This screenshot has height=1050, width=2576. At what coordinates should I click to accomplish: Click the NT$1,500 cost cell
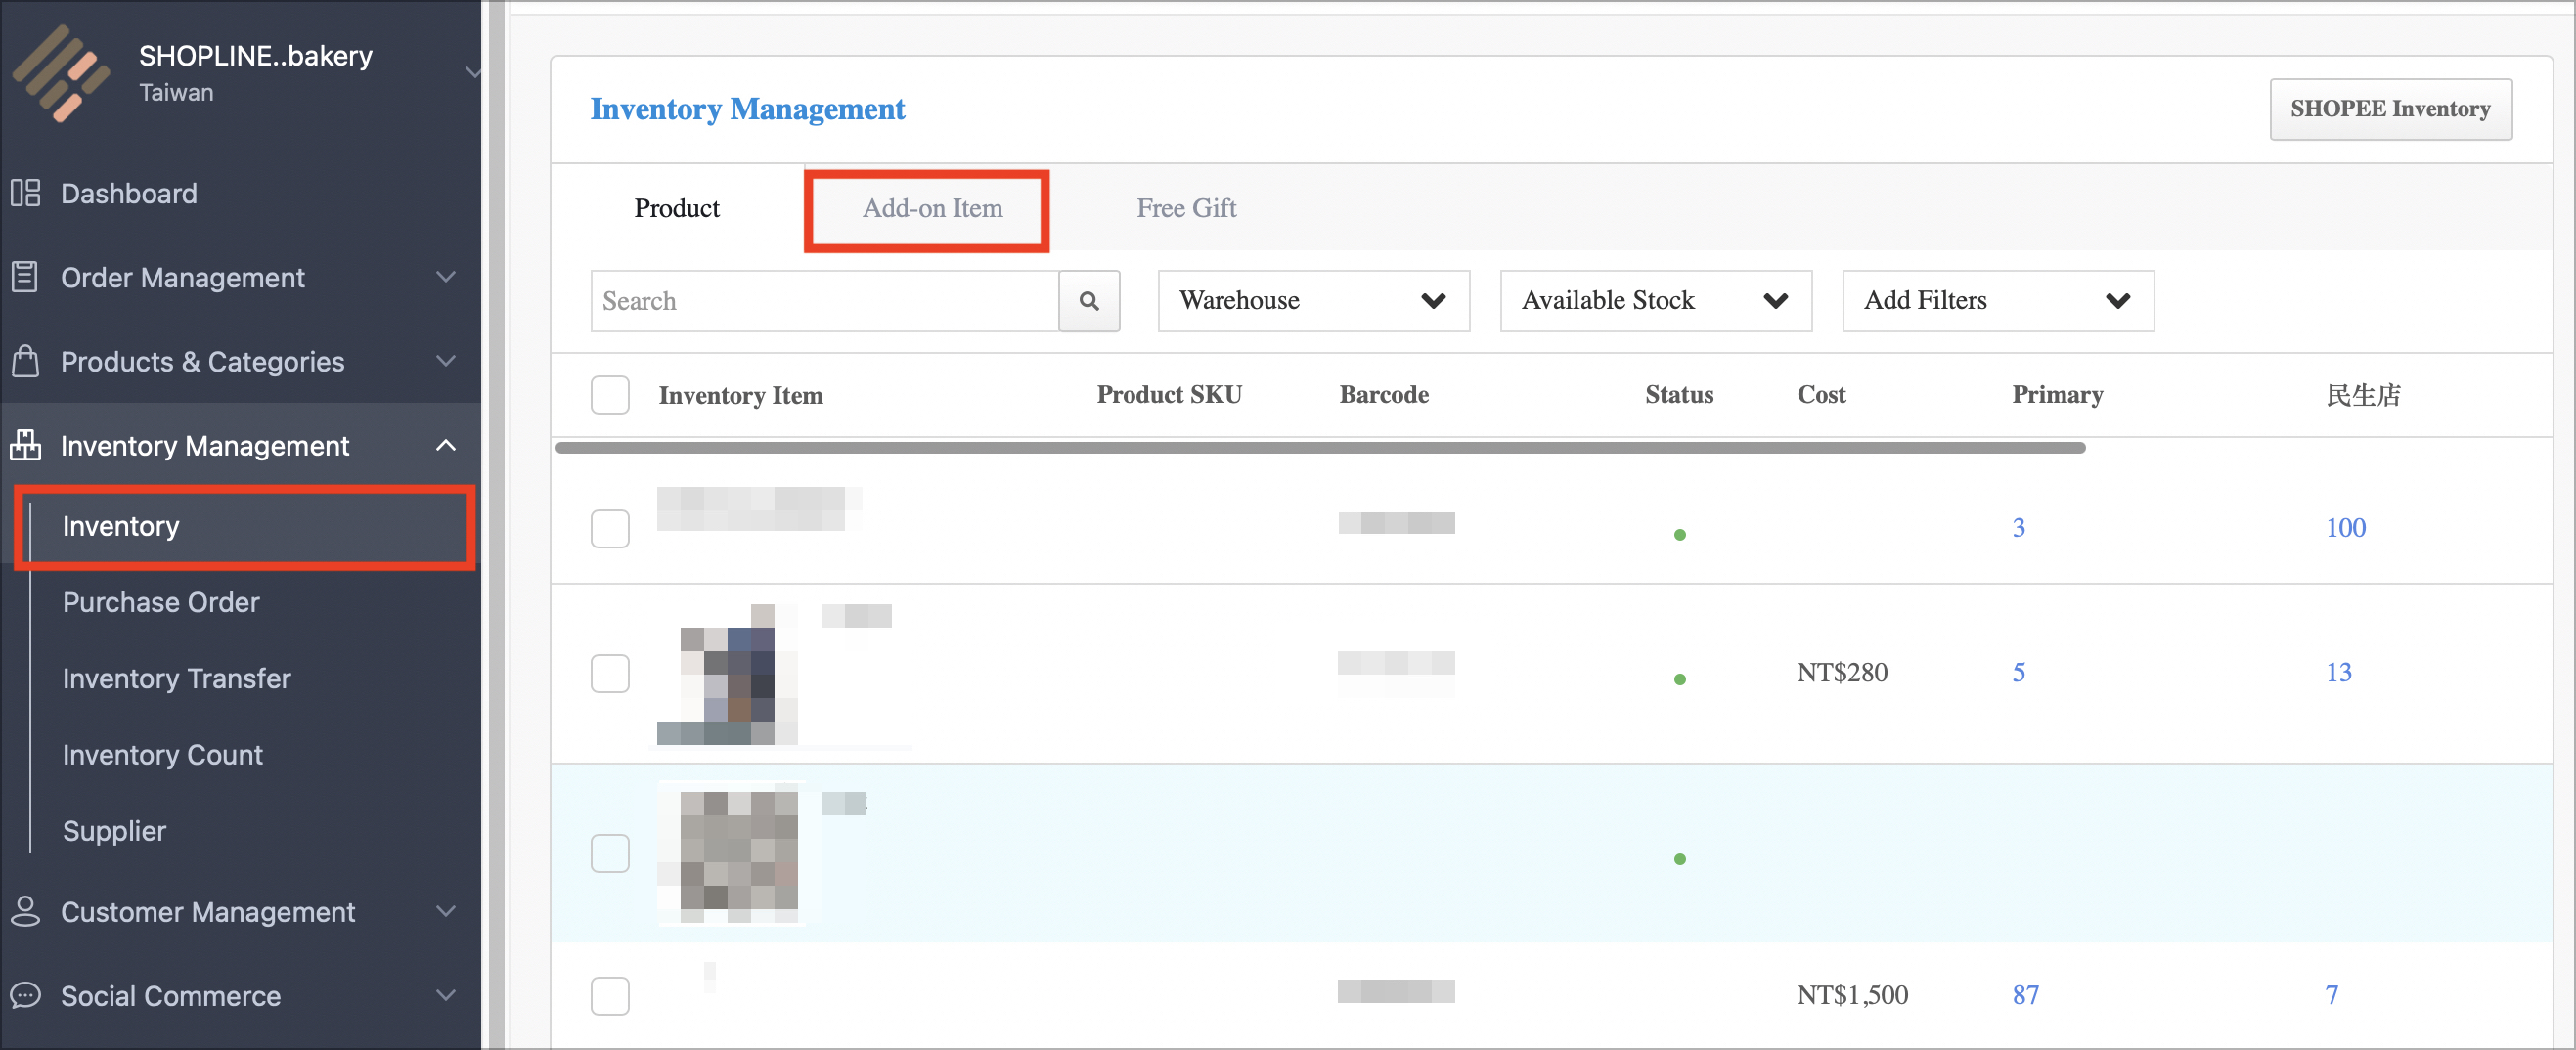pyautogui.click(x=1852, y=995)
